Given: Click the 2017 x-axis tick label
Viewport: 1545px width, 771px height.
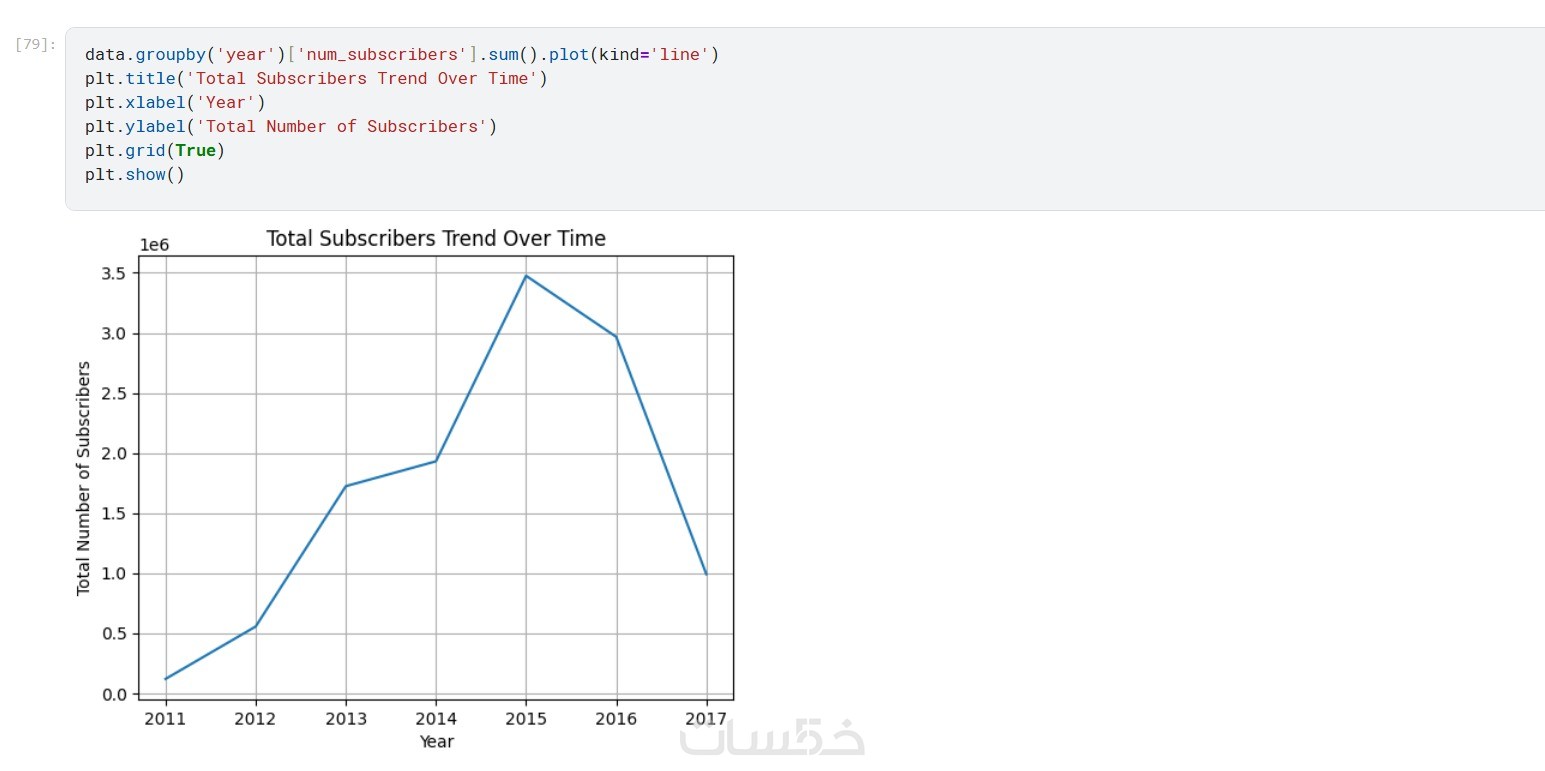Looking at the screenshot, I should (x=706, y=718).
